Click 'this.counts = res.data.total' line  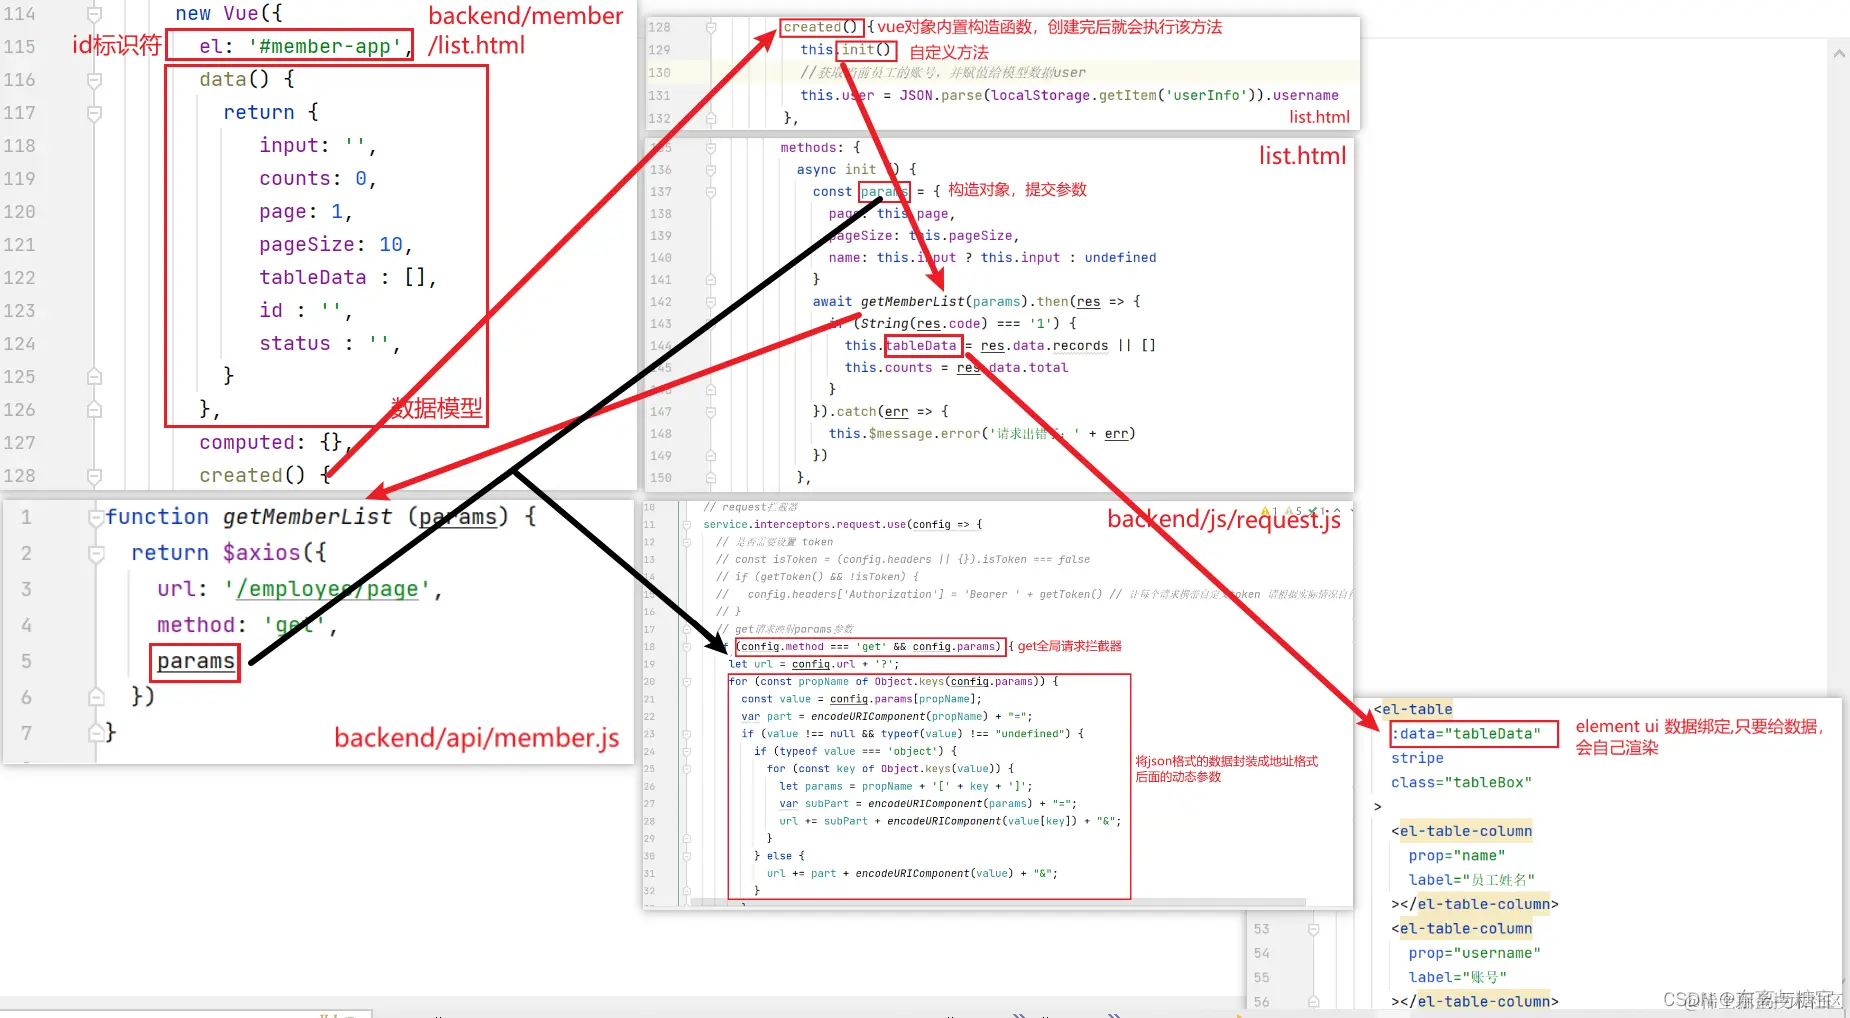pos(956,368)
